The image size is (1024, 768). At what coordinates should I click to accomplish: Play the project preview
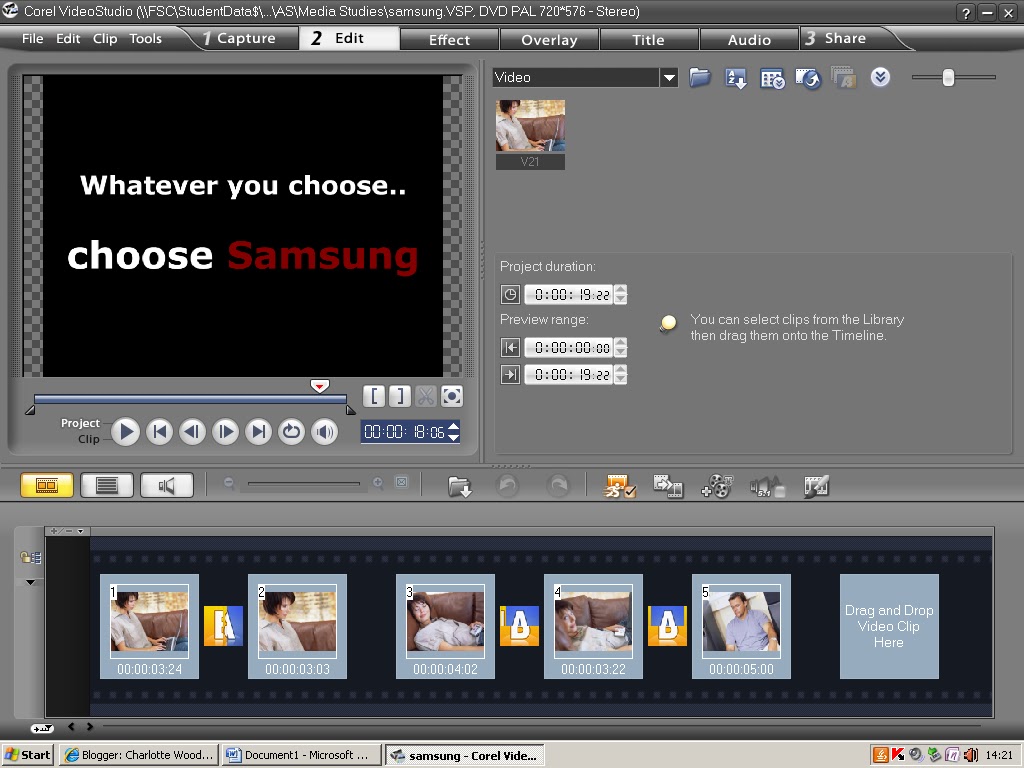125,432
